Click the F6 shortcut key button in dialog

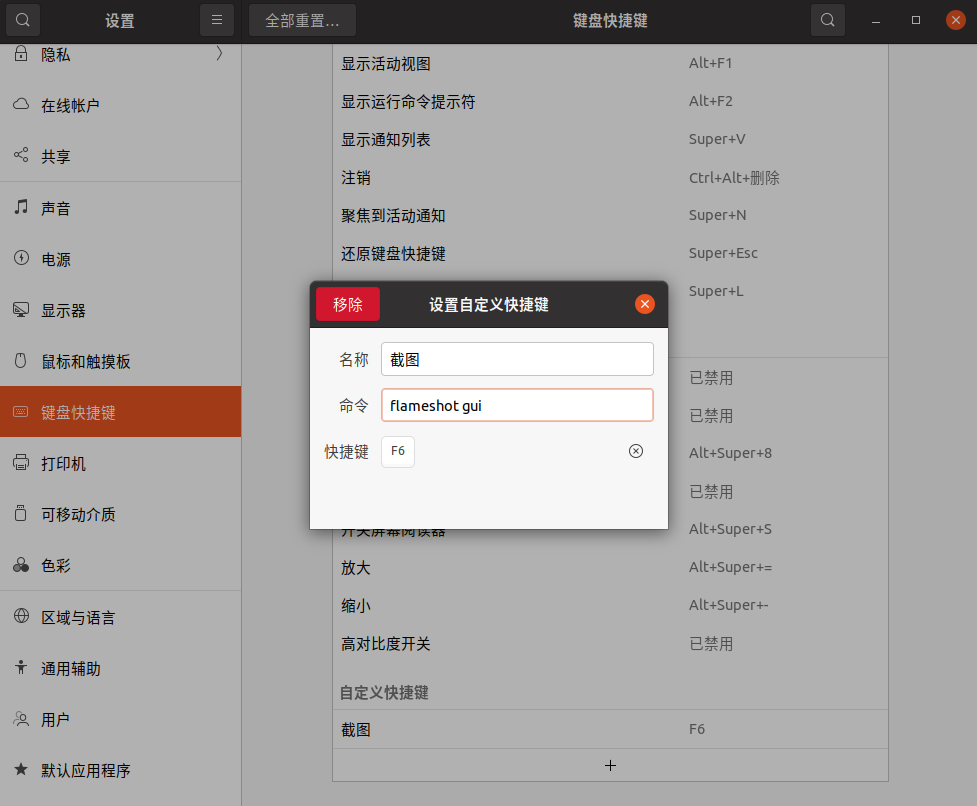398,451
